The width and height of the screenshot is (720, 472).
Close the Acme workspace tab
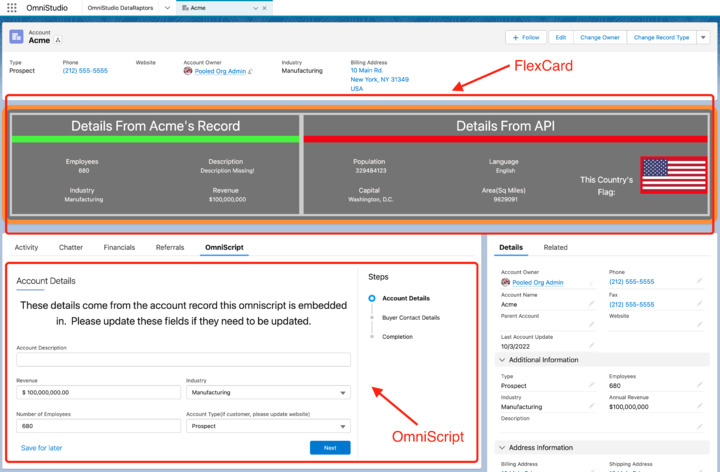pyautogui.click(x=265, y=6)
